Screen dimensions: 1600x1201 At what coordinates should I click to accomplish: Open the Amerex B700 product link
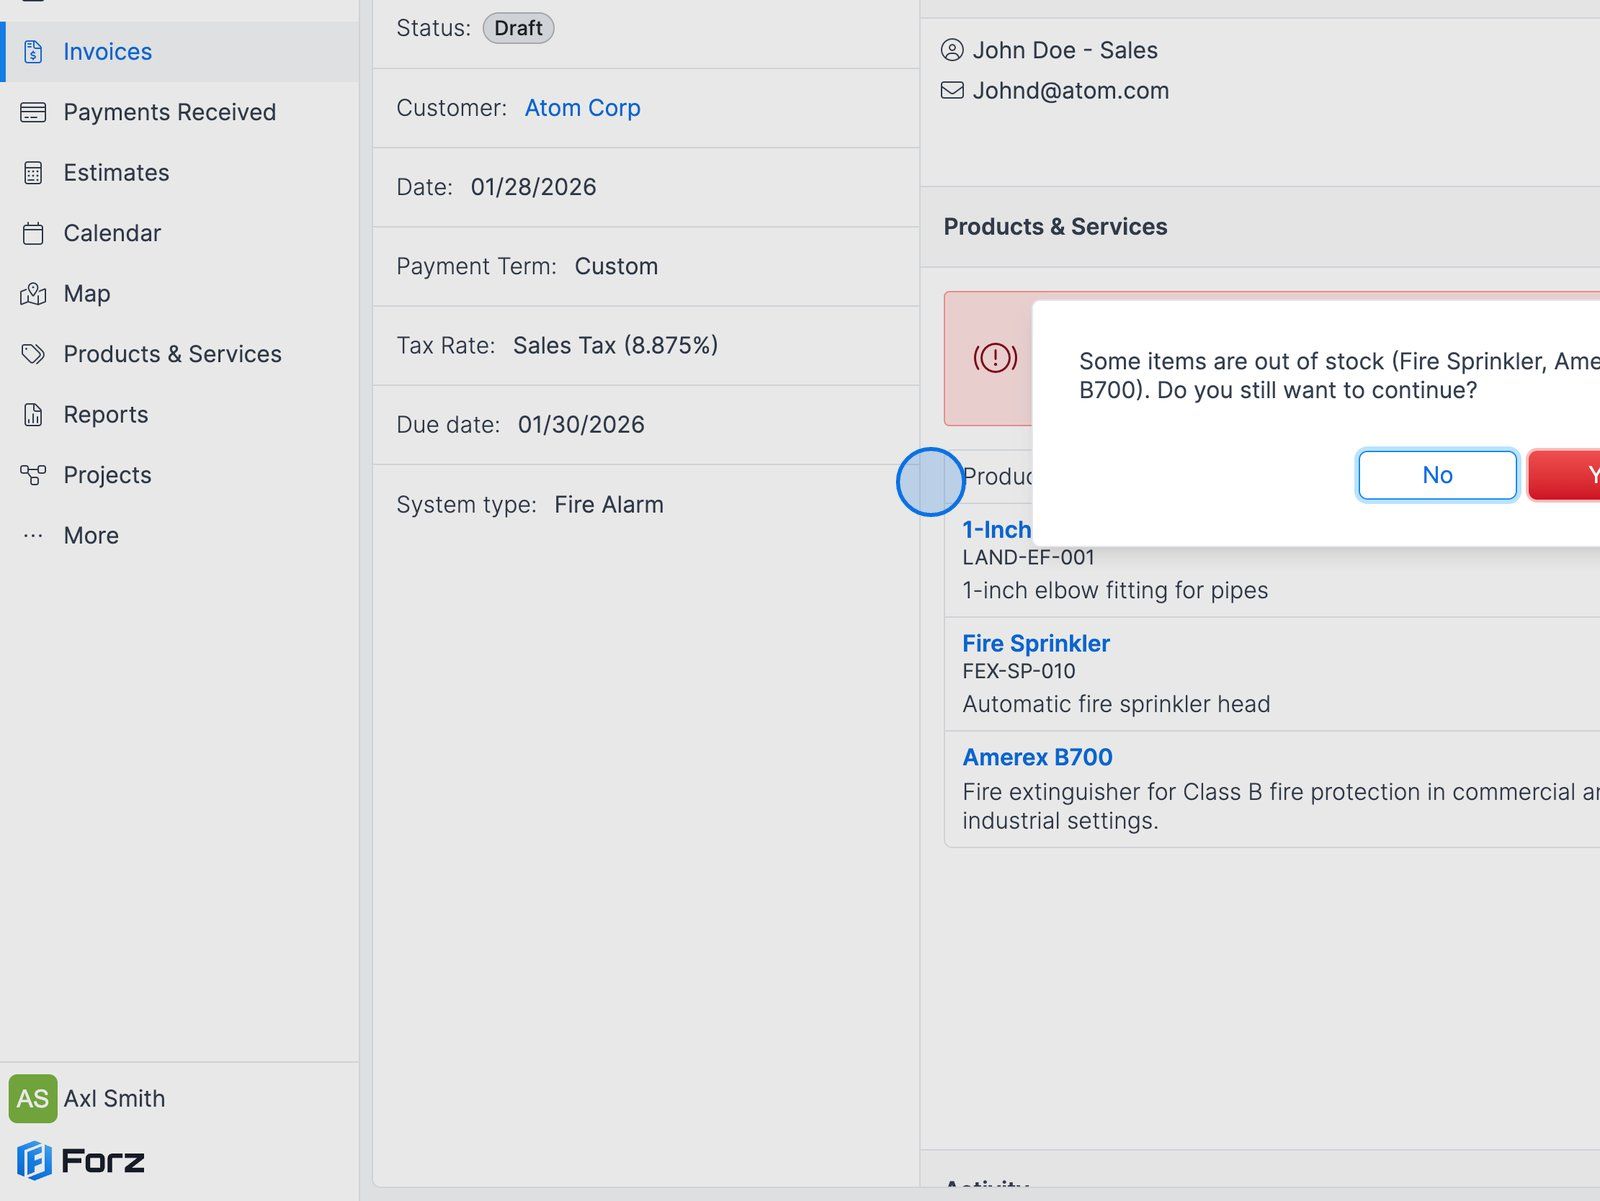[1037, 758]
